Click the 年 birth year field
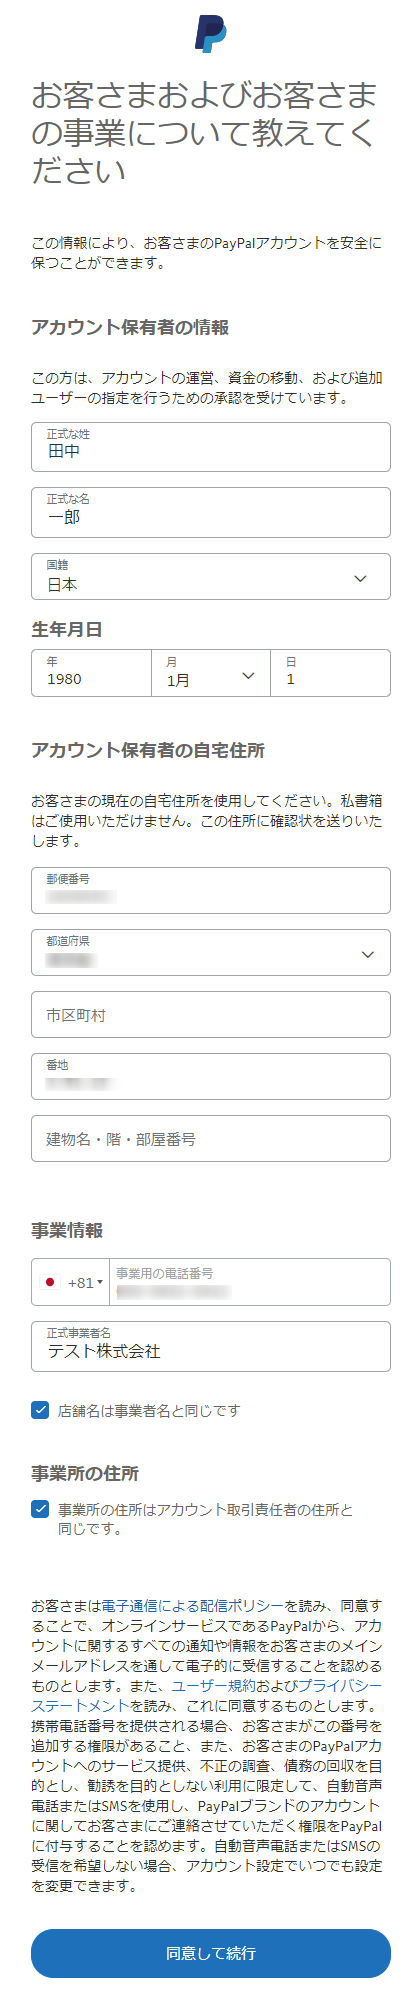The height and width of the screenshot is (1995, 416). [91, 673]
